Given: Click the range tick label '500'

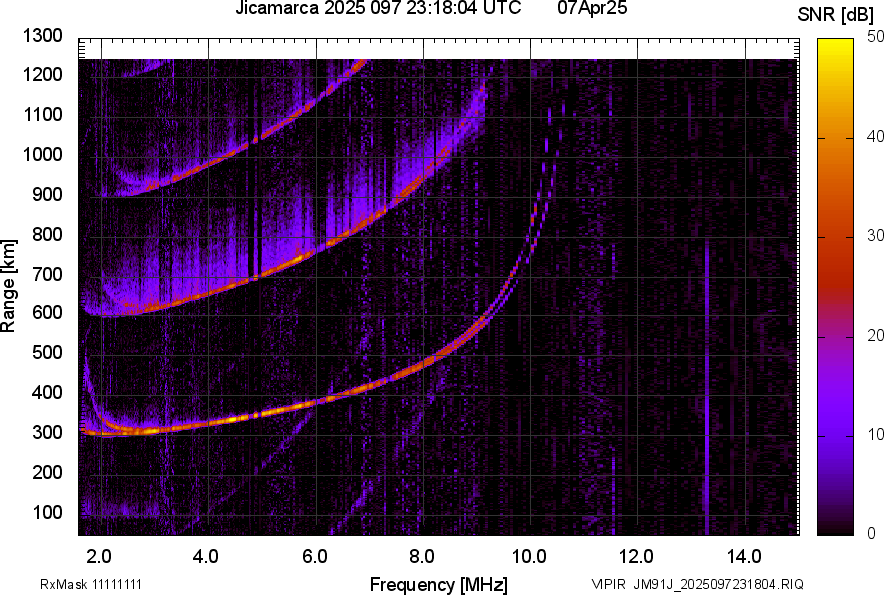Looking at the screenshot, I should [47, 352].
